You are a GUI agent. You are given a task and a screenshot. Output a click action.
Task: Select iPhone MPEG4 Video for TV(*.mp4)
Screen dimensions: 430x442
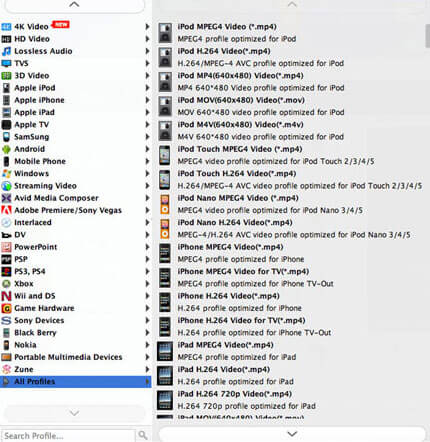[x=290, y=278]
